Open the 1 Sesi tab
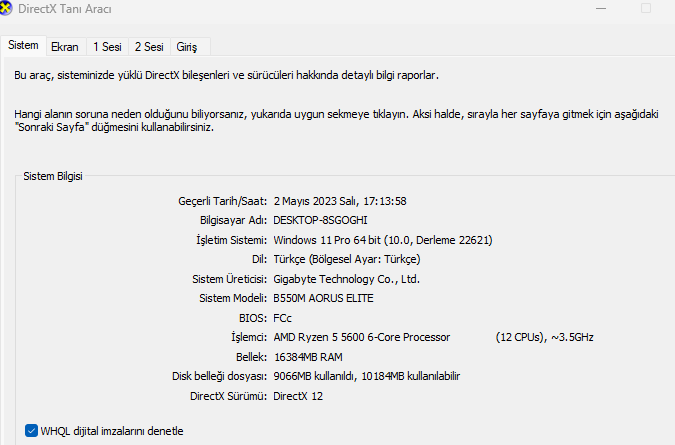 [x=107, y=47]
